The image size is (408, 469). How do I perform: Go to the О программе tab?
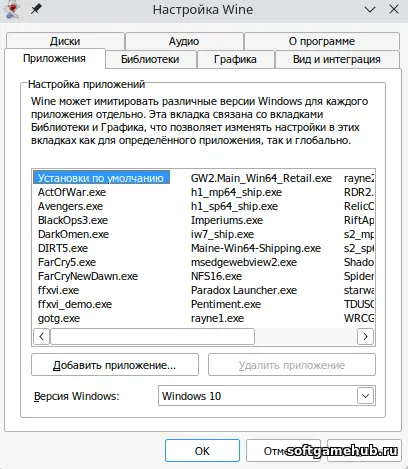click(322, 41)
